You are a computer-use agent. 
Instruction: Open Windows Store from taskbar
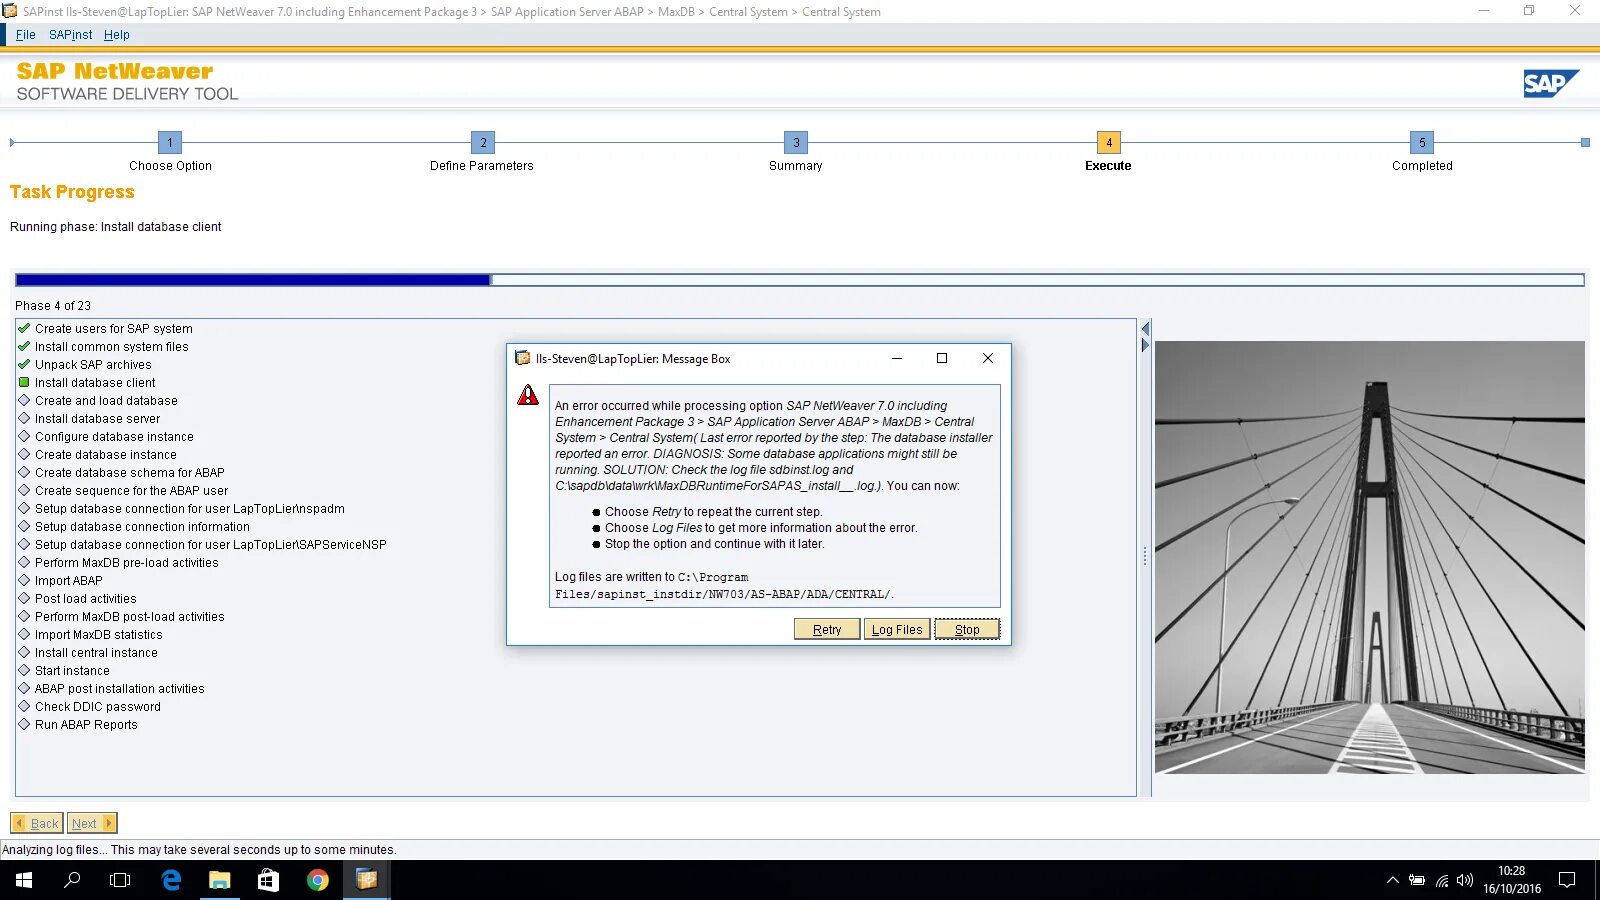[268, 880]
